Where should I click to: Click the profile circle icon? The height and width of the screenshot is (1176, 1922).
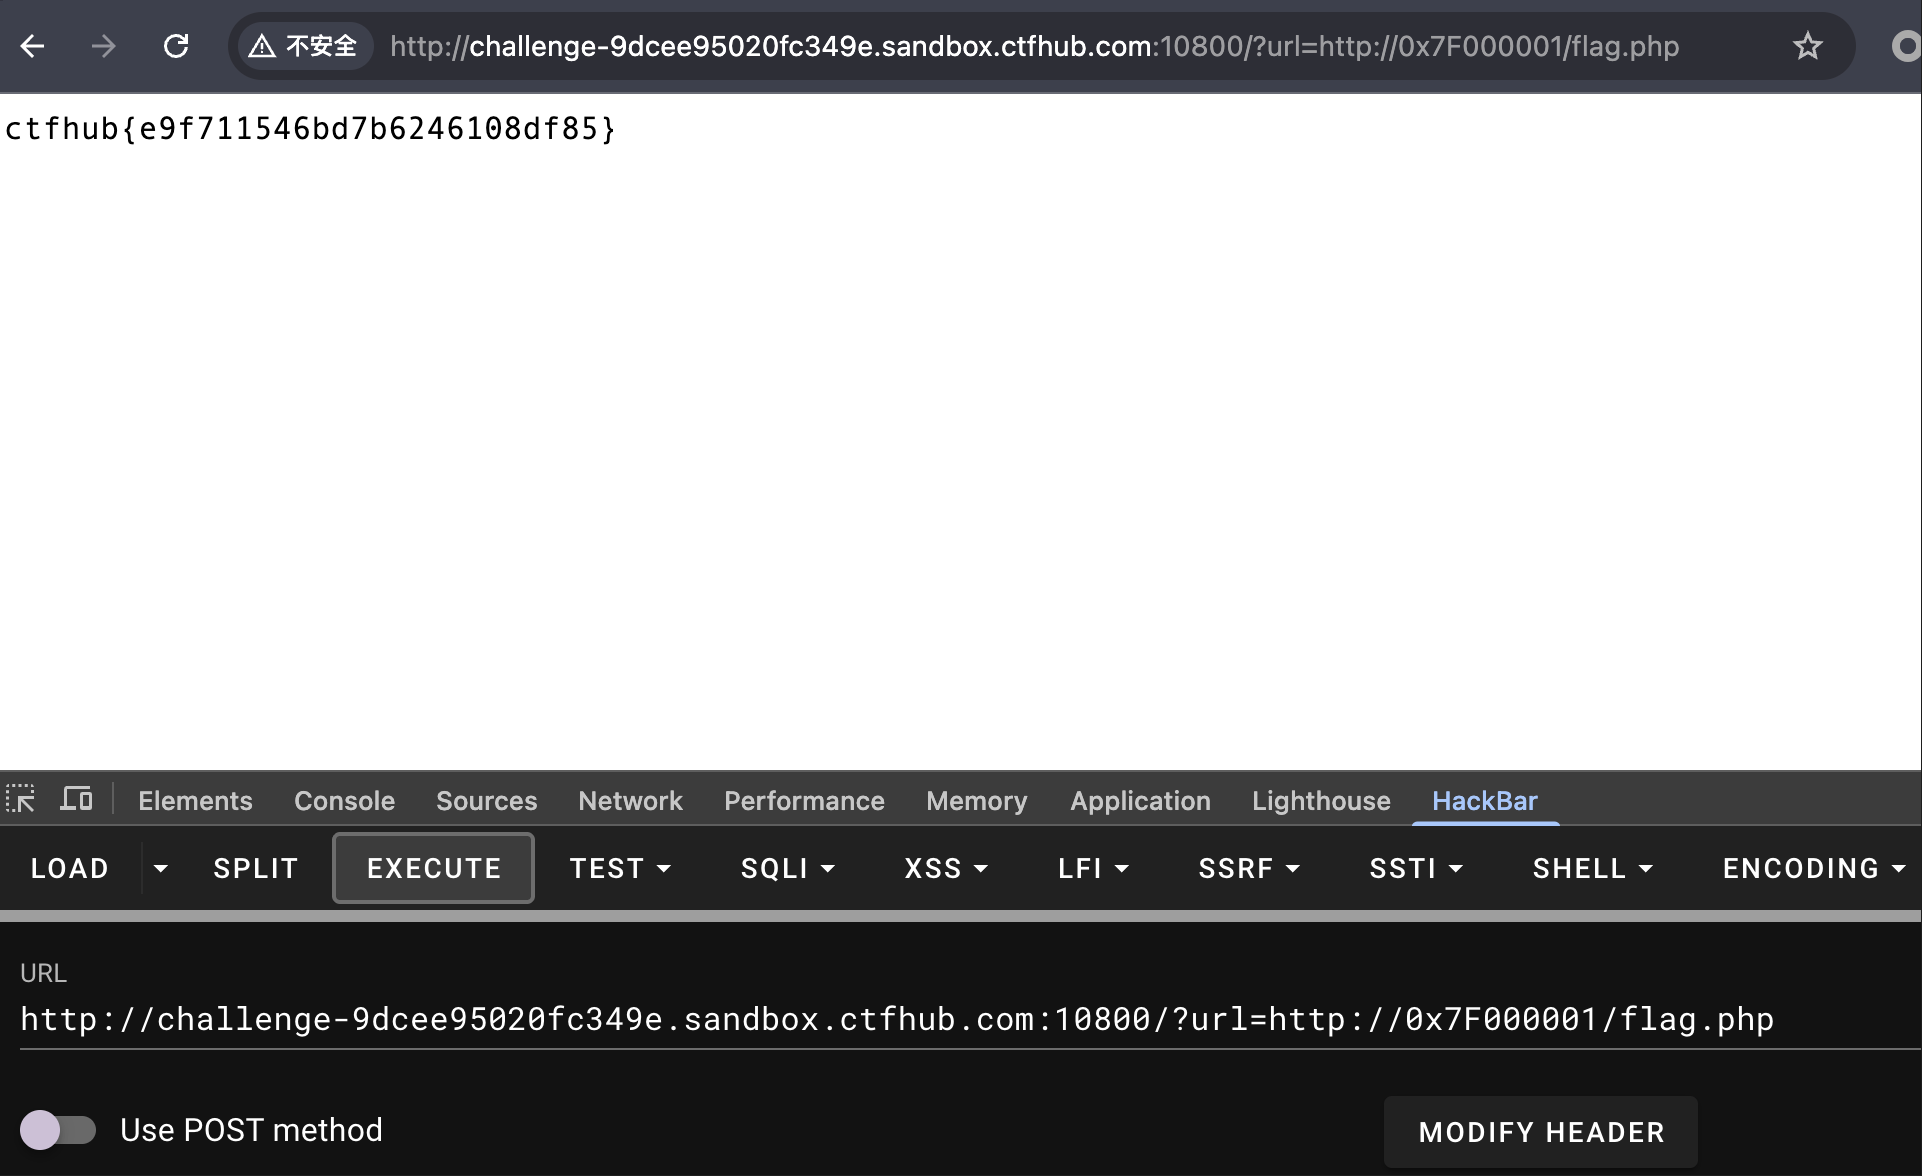[1906, 46]
